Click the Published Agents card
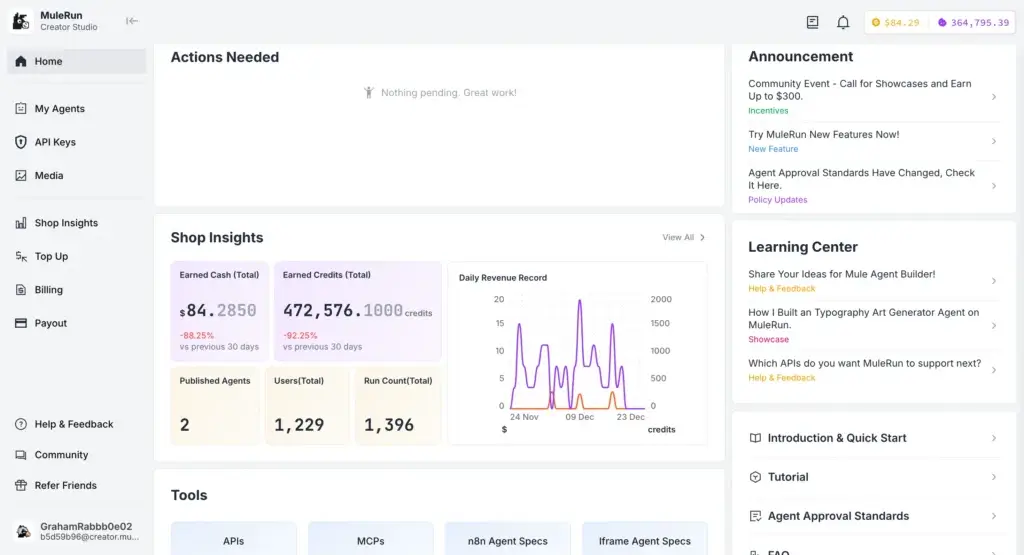The image size is (1024, 555). (x=215, y=406)
